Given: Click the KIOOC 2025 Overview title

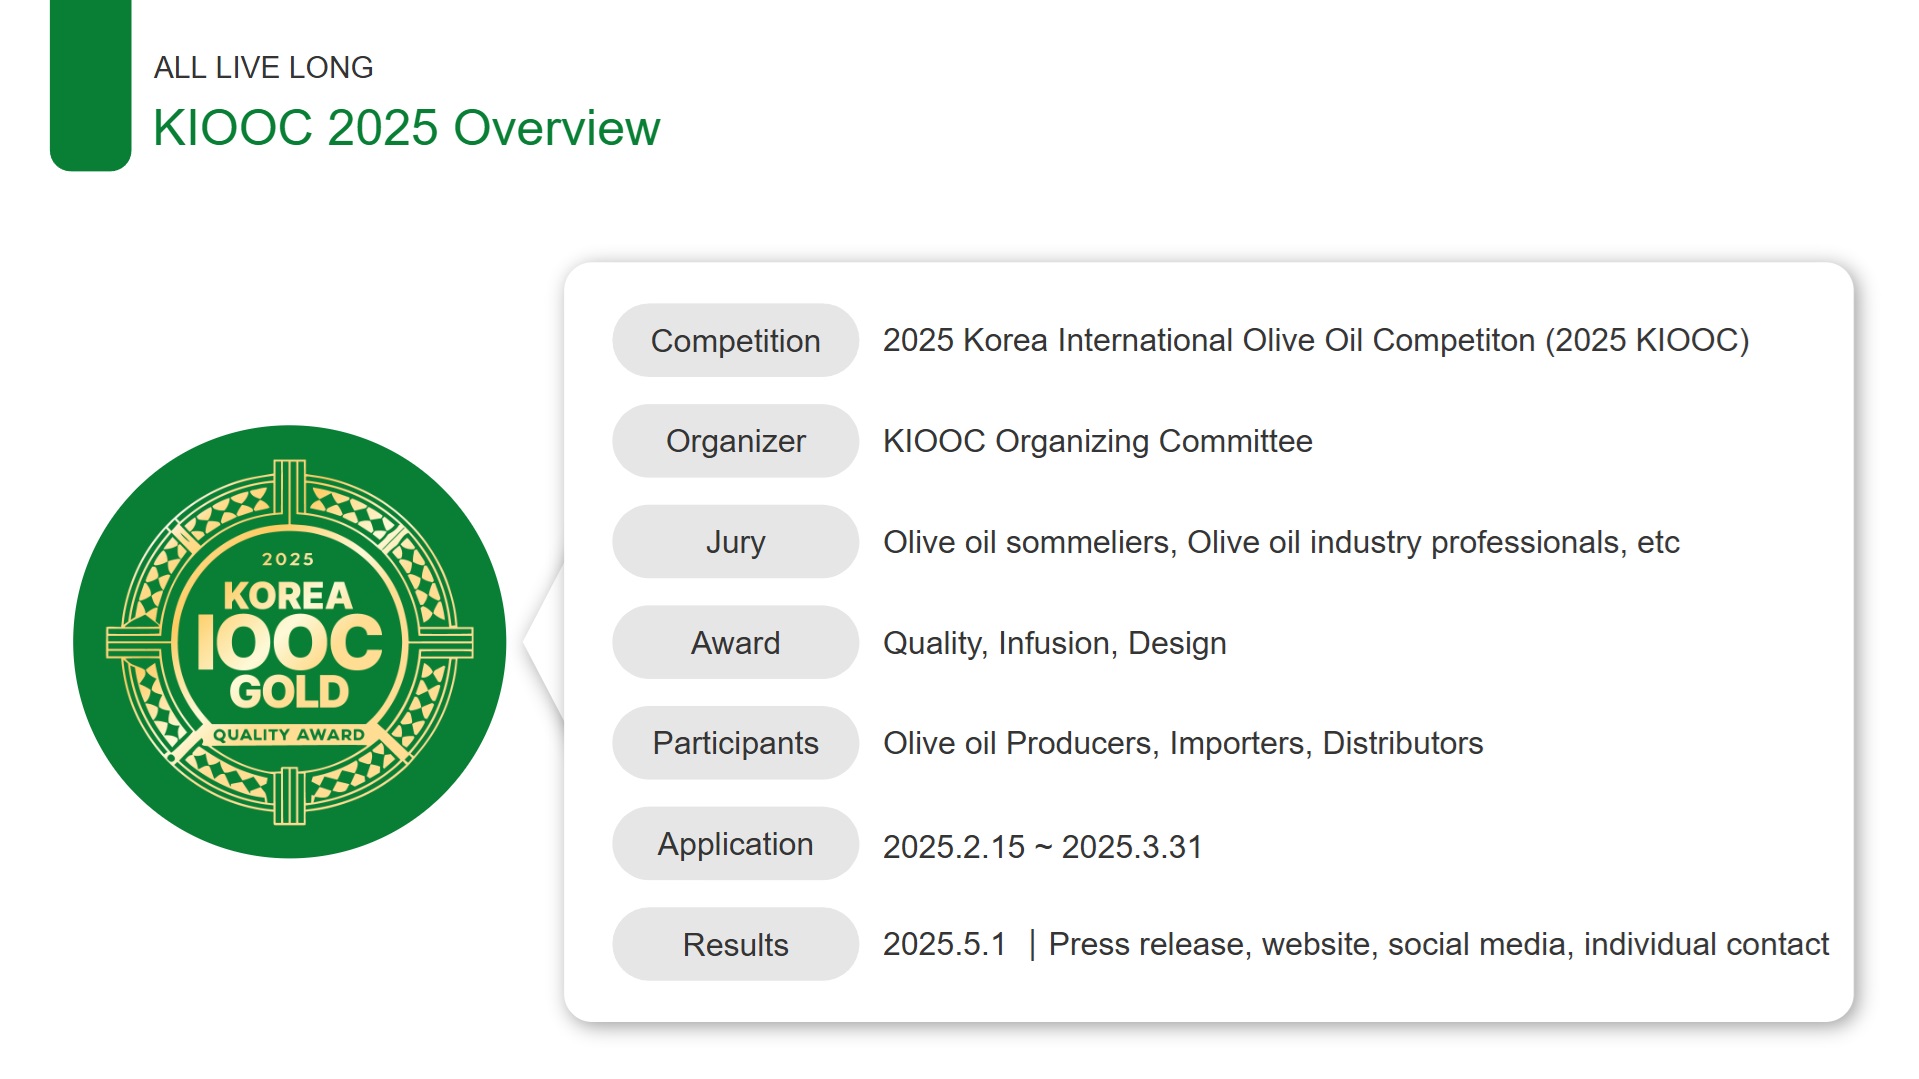Looking at the screenshot, I should point(406,128).
